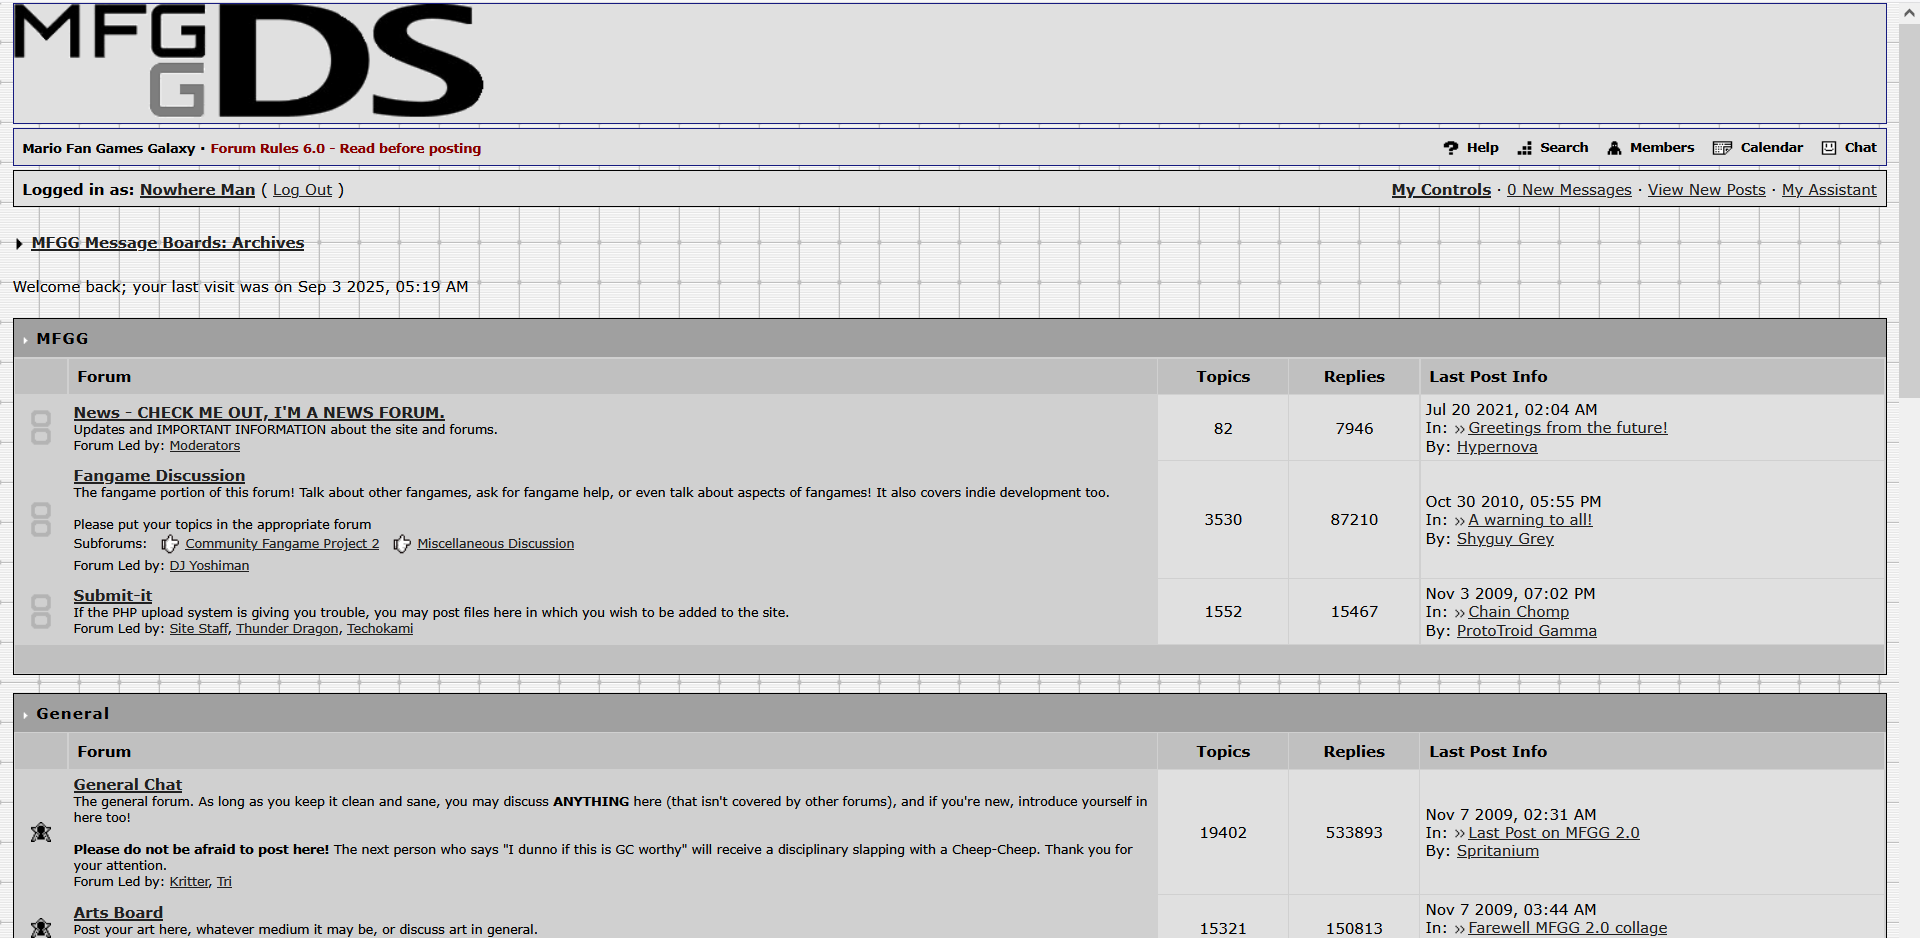Open Moderators forum leader link
The width and height of the screenshot is (1920, 938).
[x=205, y=446]
